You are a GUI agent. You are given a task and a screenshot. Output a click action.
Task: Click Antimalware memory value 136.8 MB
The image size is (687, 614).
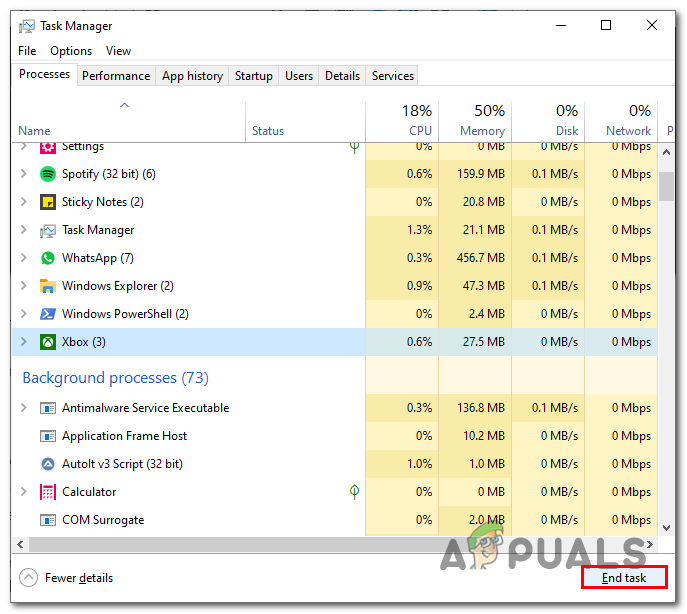[481, 408]
